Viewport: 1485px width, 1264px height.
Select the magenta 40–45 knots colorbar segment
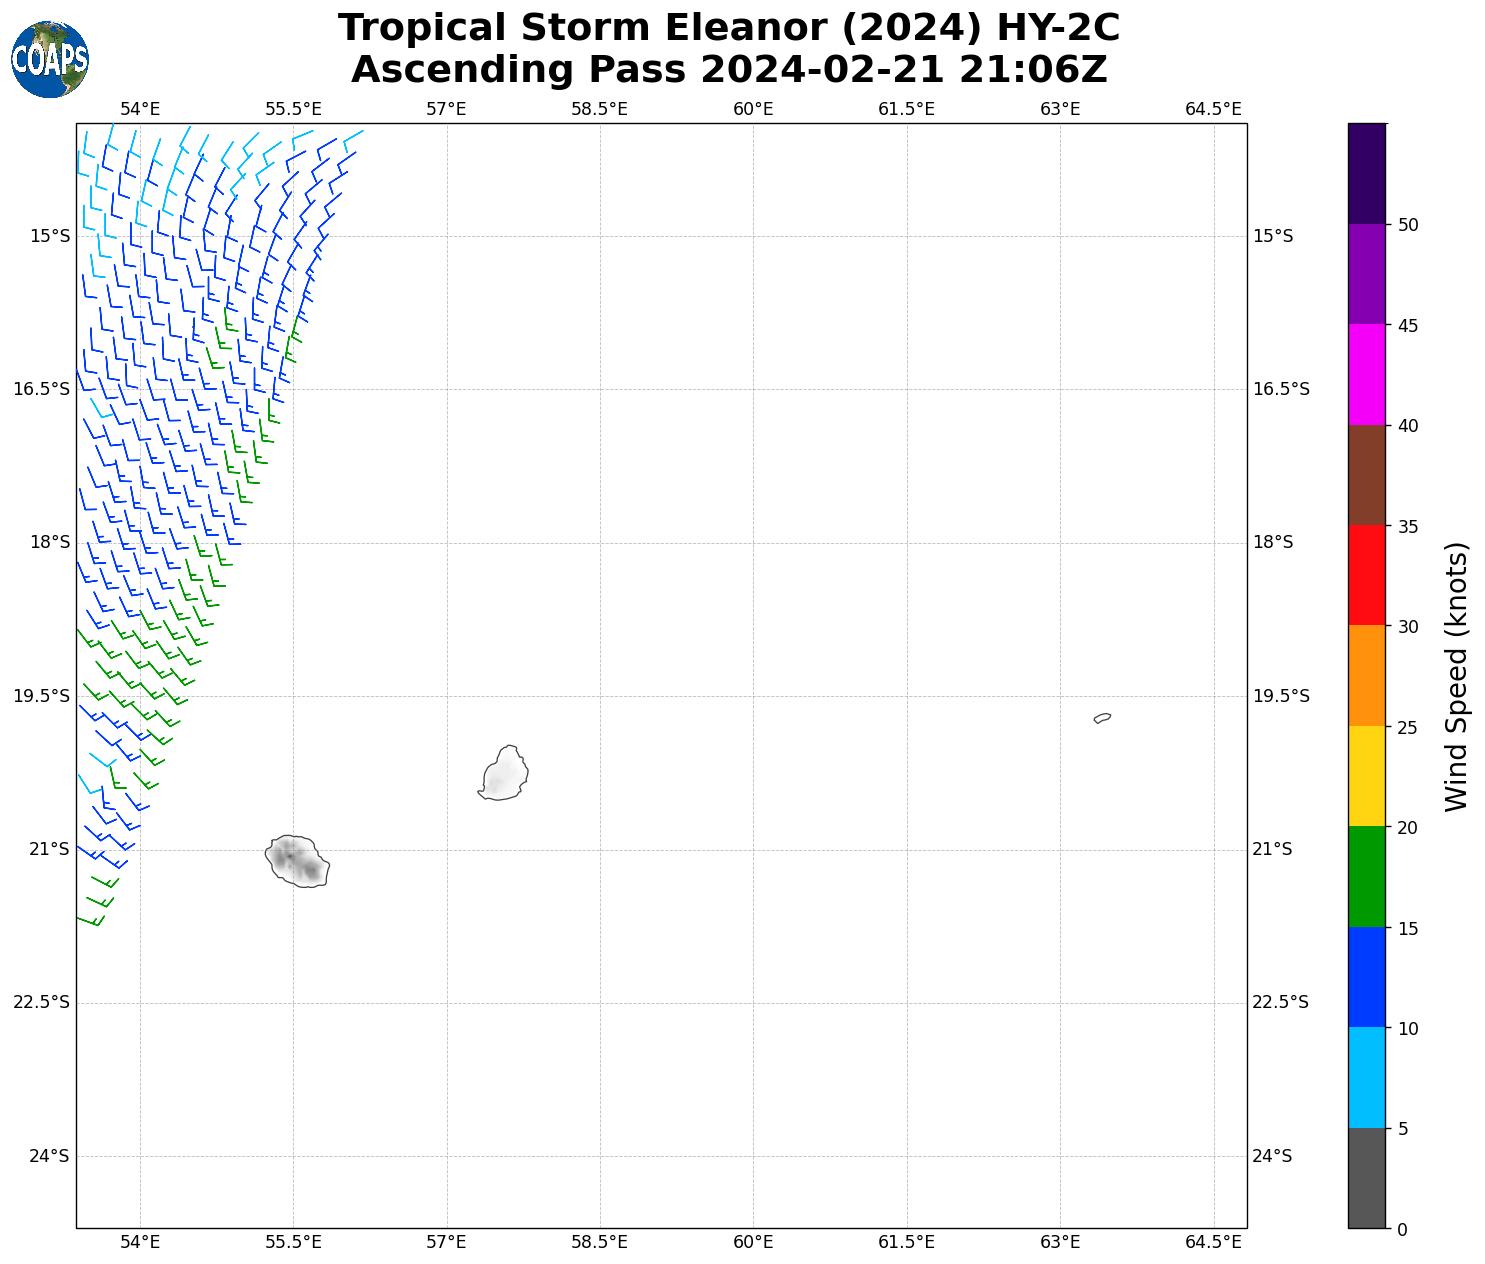[1366, 374]
